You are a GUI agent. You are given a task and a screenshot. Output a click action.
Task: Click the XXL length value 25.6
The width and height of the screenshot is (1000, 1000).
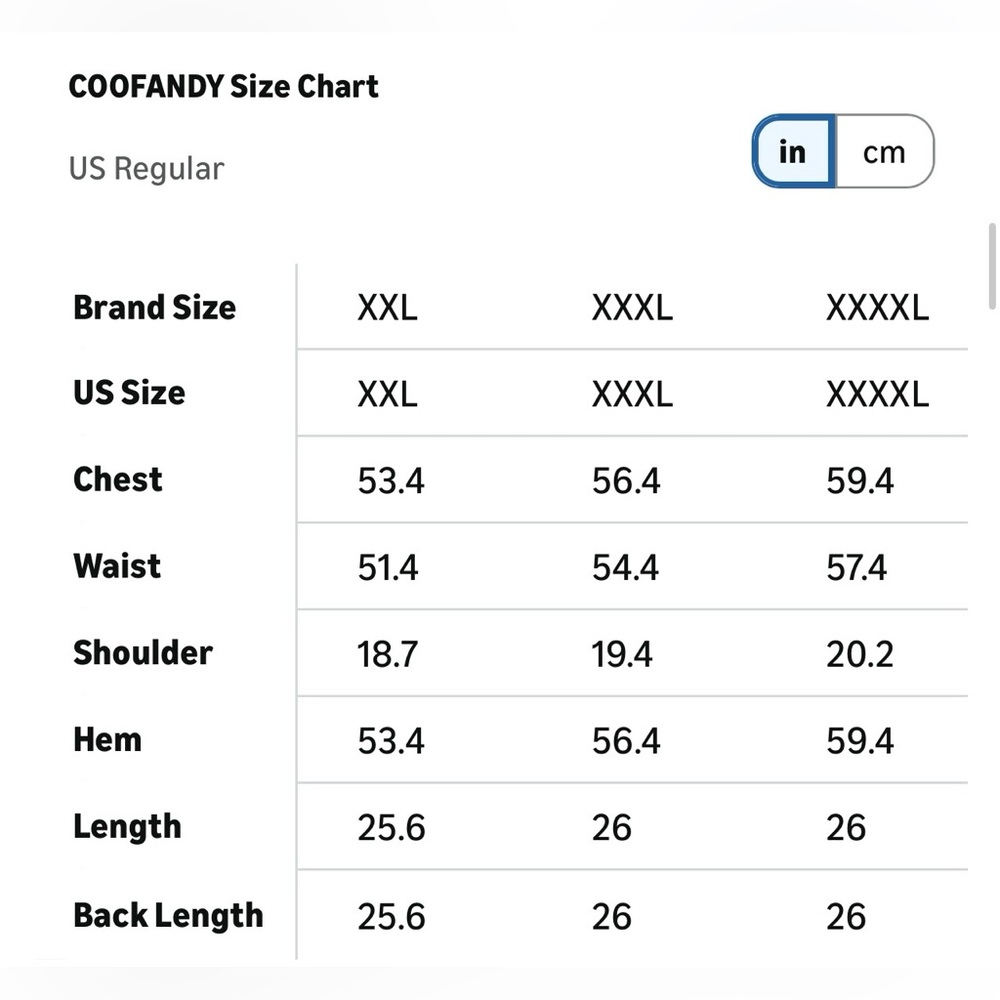pyautogui.click(x=391, y=828)
